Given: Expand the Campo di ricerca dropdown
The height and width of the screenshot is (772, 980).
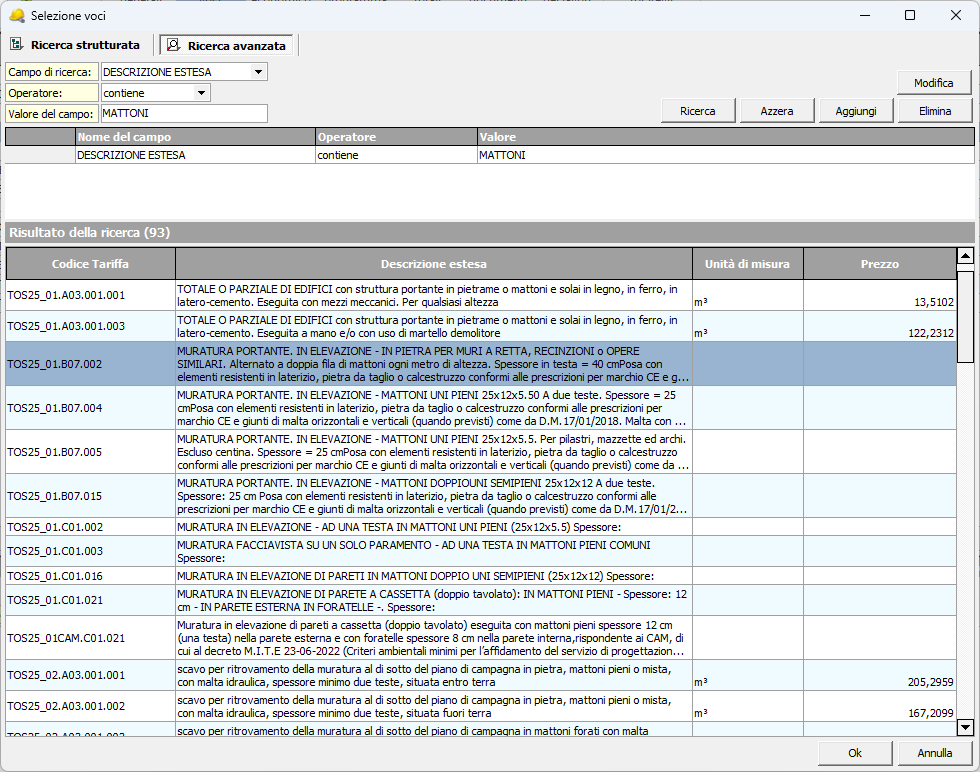Looking at the screenshot, I should point(259,72).
